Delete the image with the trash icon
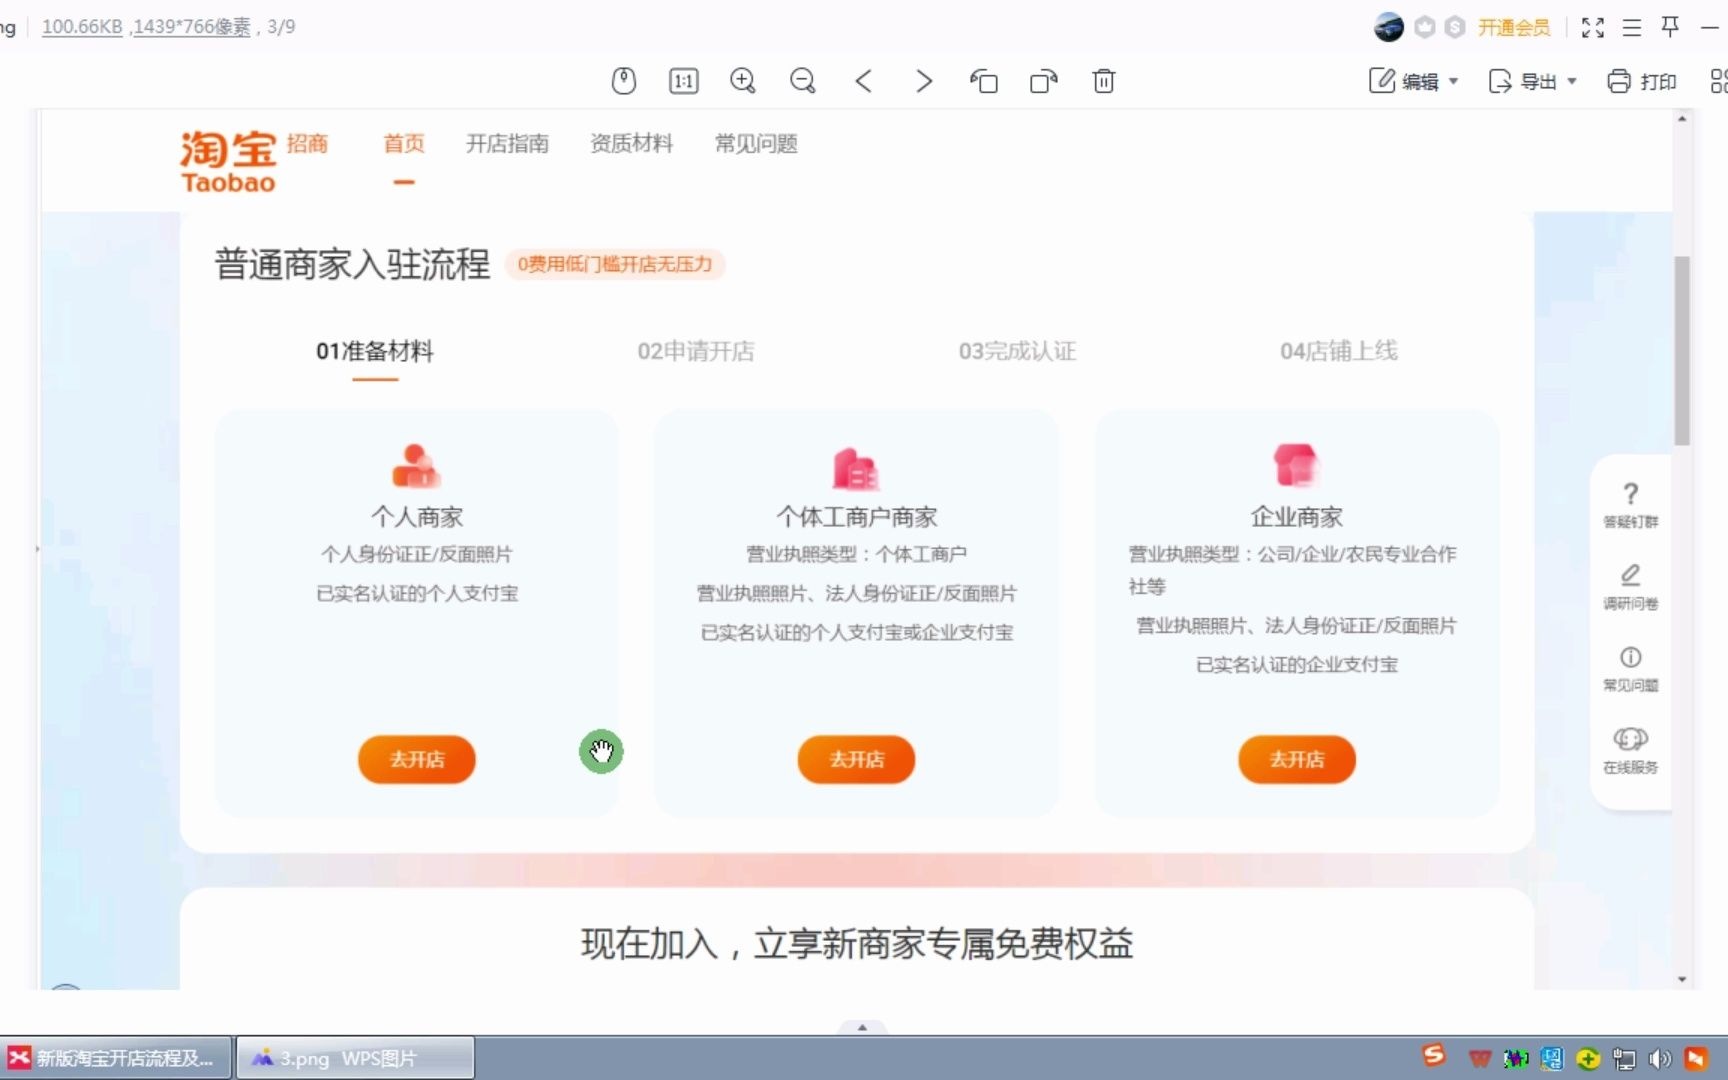1728x1080 pixels. (1104, 81)
